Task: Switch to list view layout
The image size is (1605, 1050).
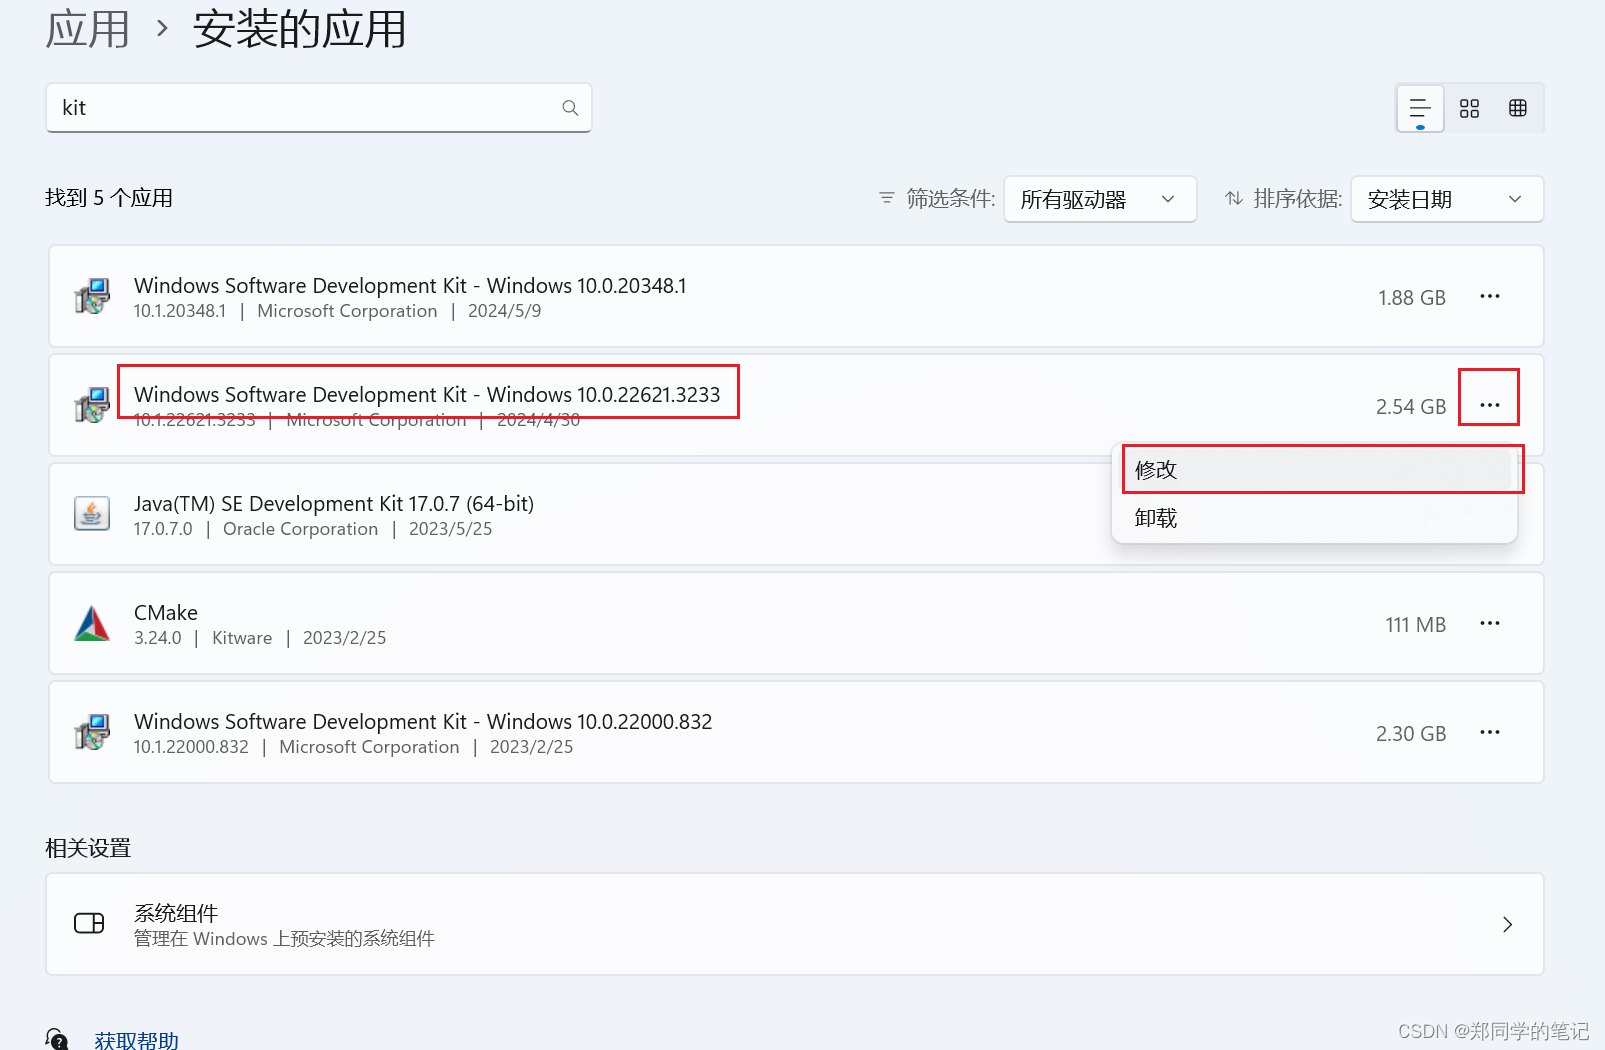Action: (1420, 108)
